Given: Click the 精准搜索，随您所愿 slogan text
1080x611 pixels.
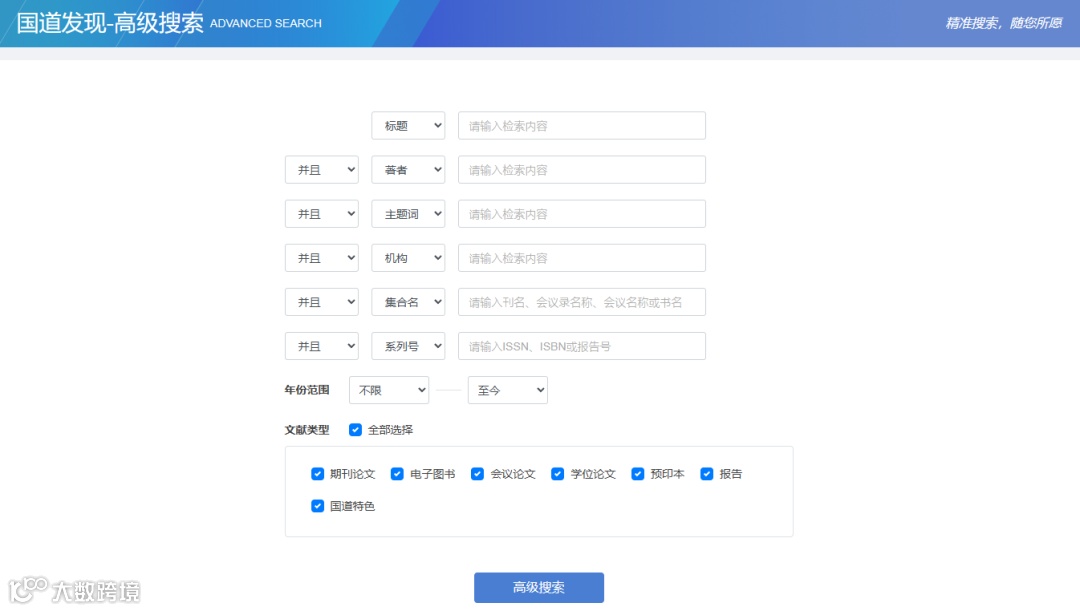Looking at the screenshot, I should pyautogui.click(x=1004, y=23).
